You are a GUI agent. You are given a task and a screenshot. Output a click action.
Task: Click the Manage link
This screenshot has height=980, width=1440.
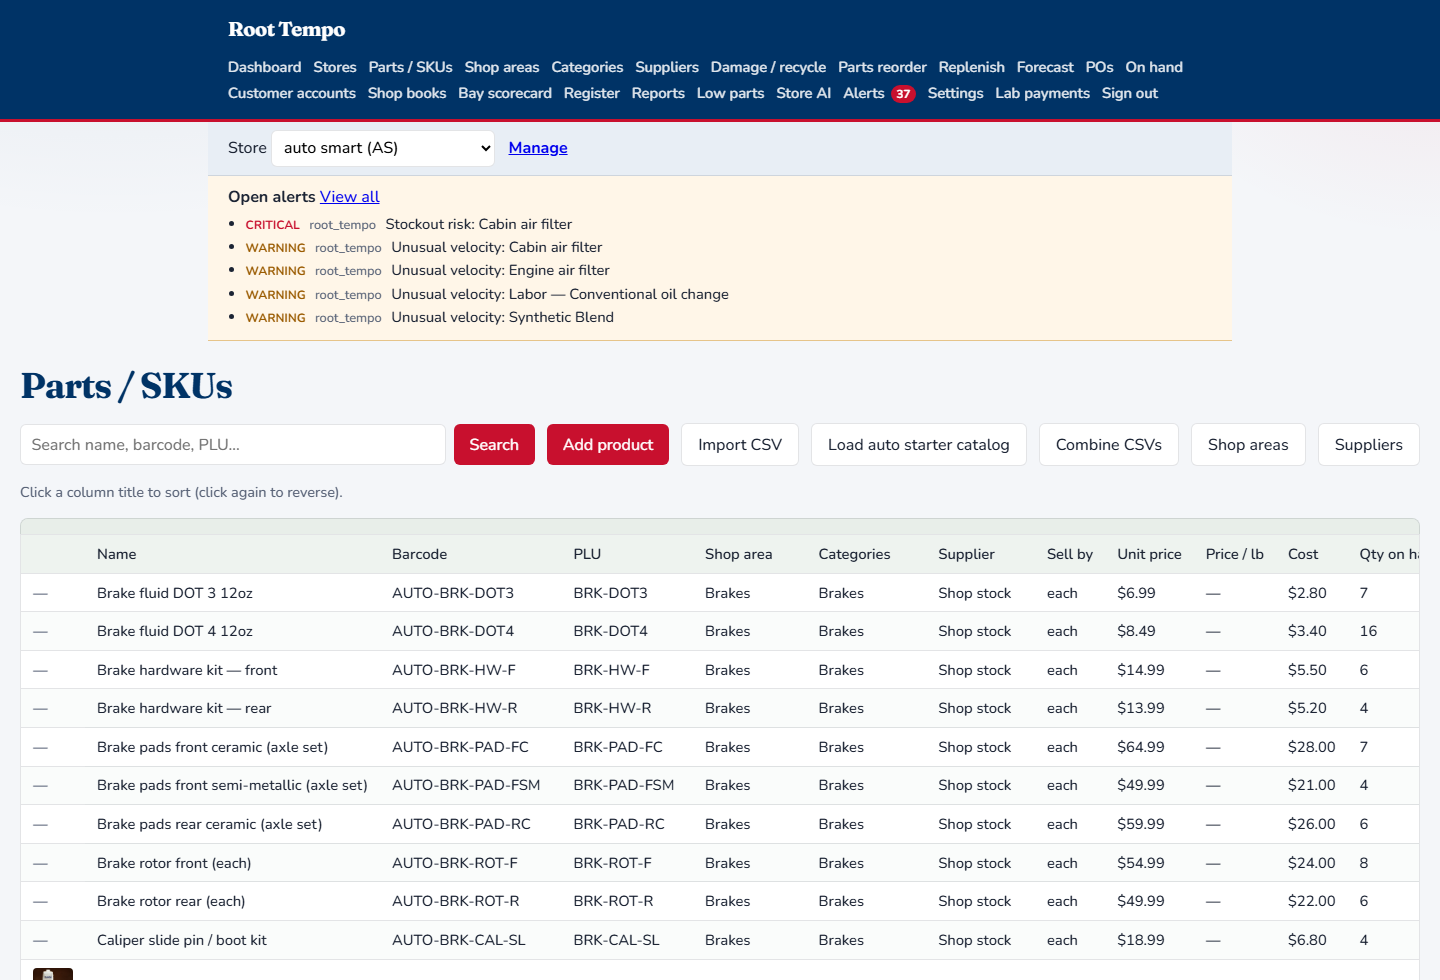pos(538,148)
